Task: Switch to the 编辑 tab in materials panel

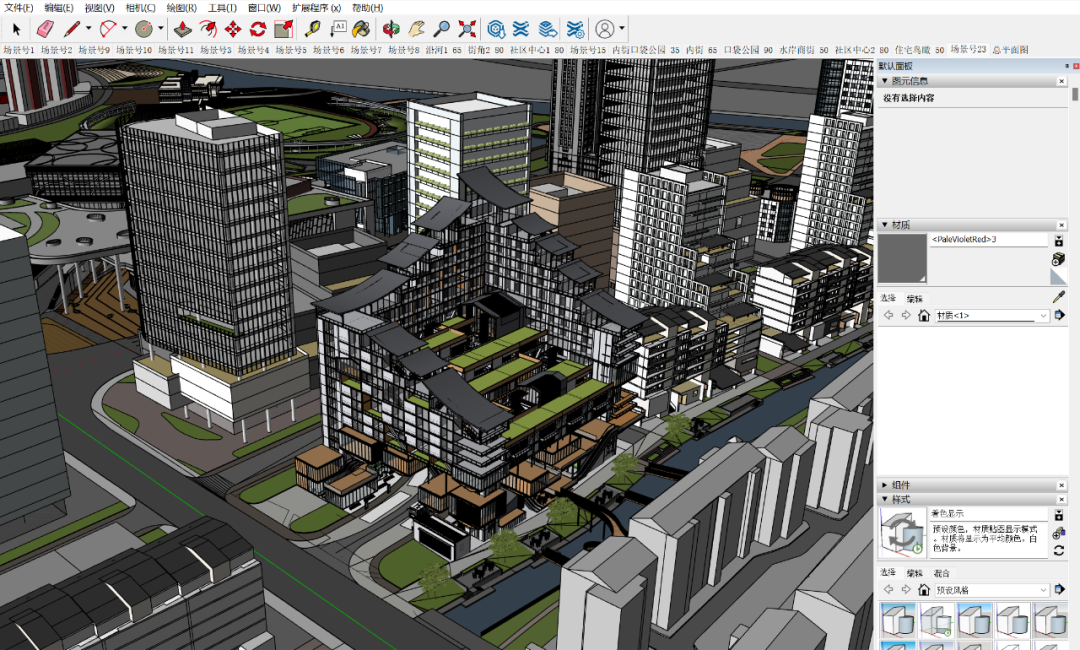Action: (x=914, y=299)
